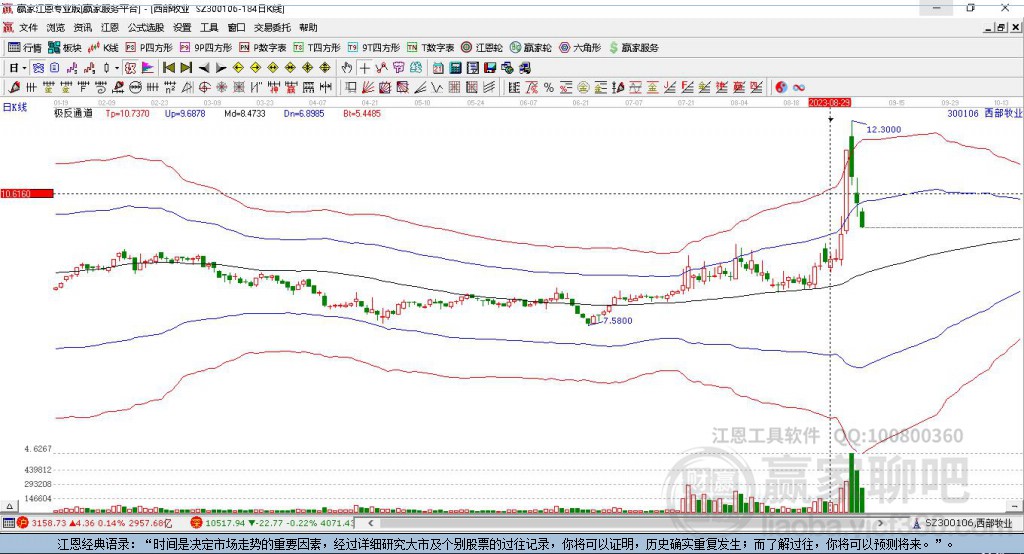
Task: Launch the 江恩轮 Gann wheel
Action: [482, 48]
